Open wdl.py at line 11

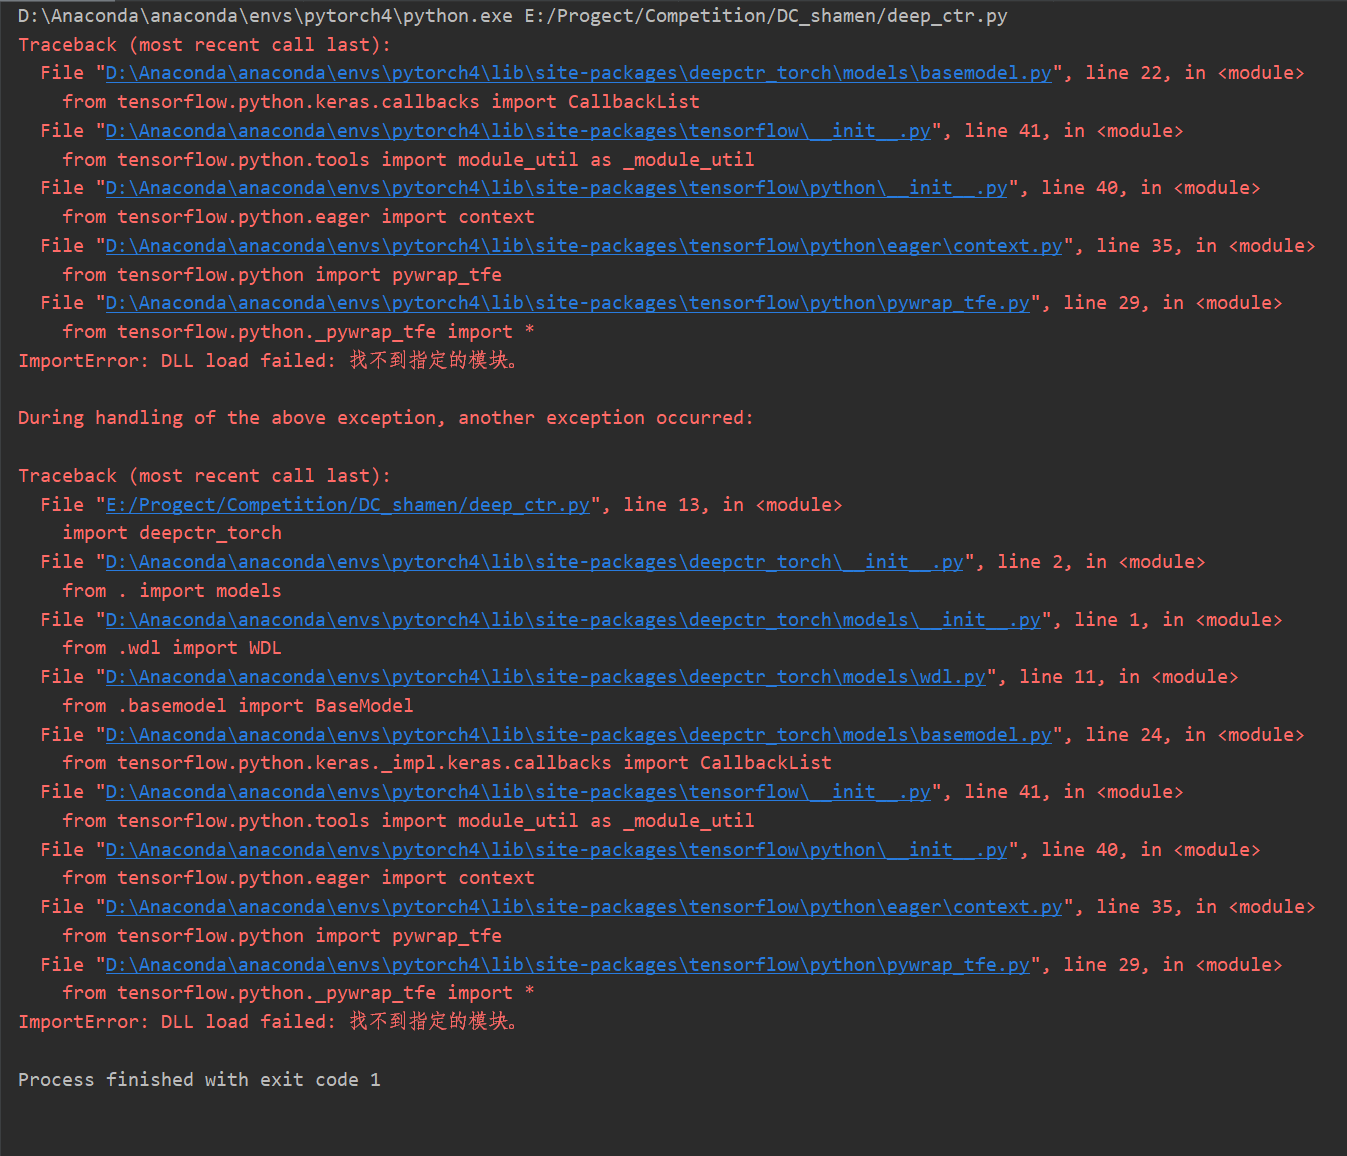pyautogui.click(x=545, y=676)
